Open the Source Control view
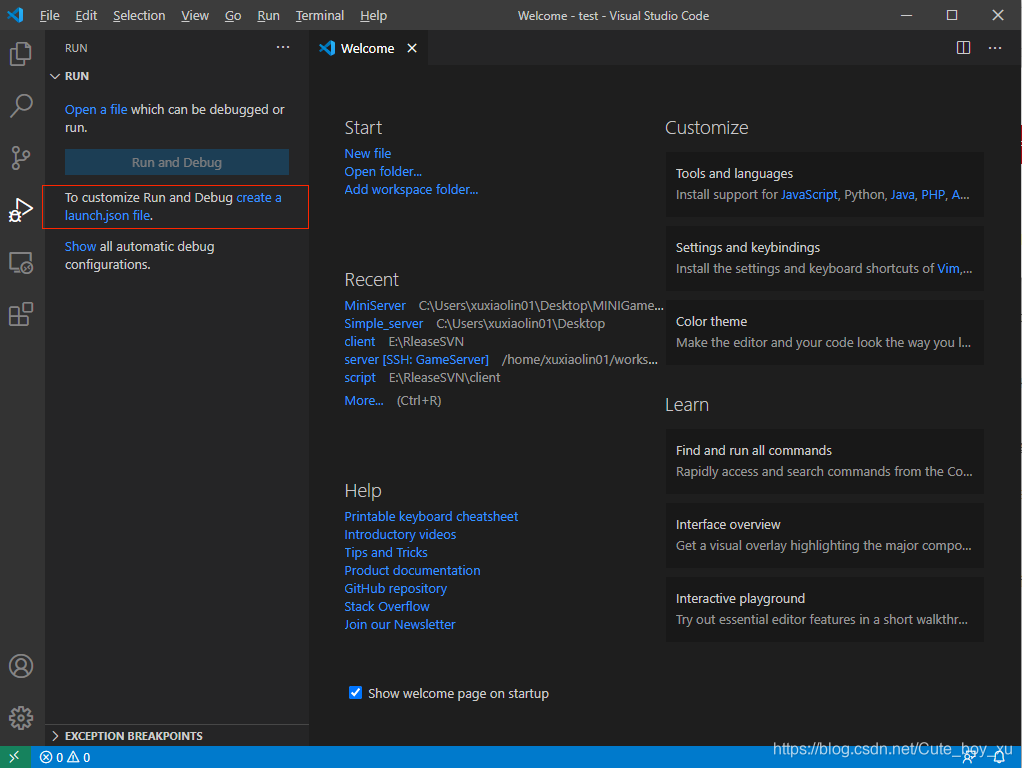The width and height of the screenshot is (1022, 768). (21, 158)
